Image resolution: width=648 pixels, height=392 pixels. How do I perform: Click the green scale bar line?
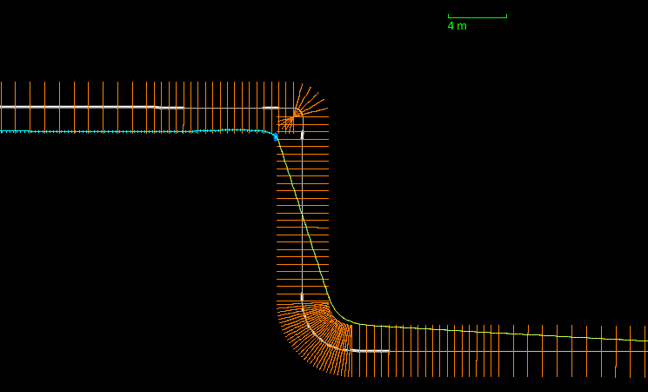coord(477,17)
